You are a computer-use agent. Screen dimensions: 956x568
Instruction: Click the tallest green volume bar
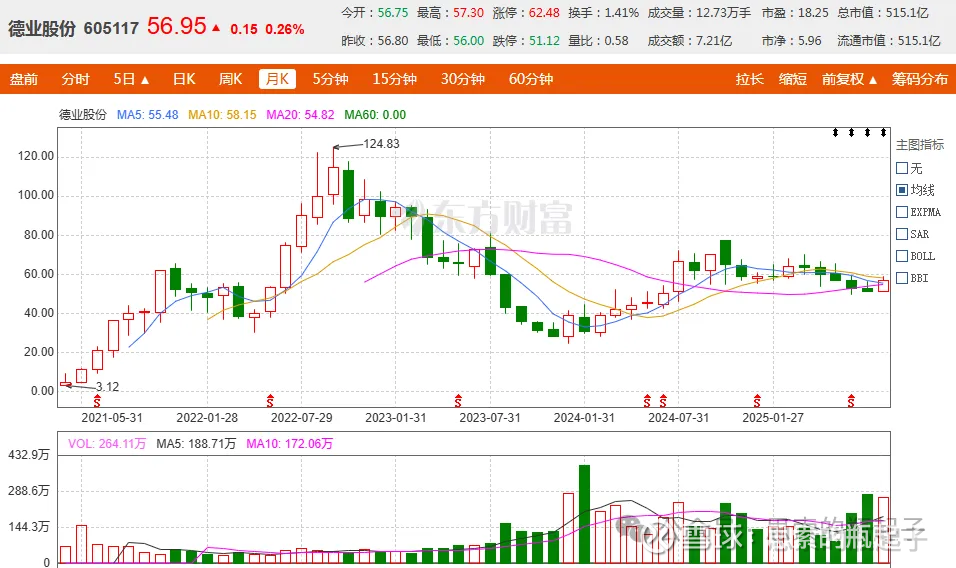[x=584, y=514]
